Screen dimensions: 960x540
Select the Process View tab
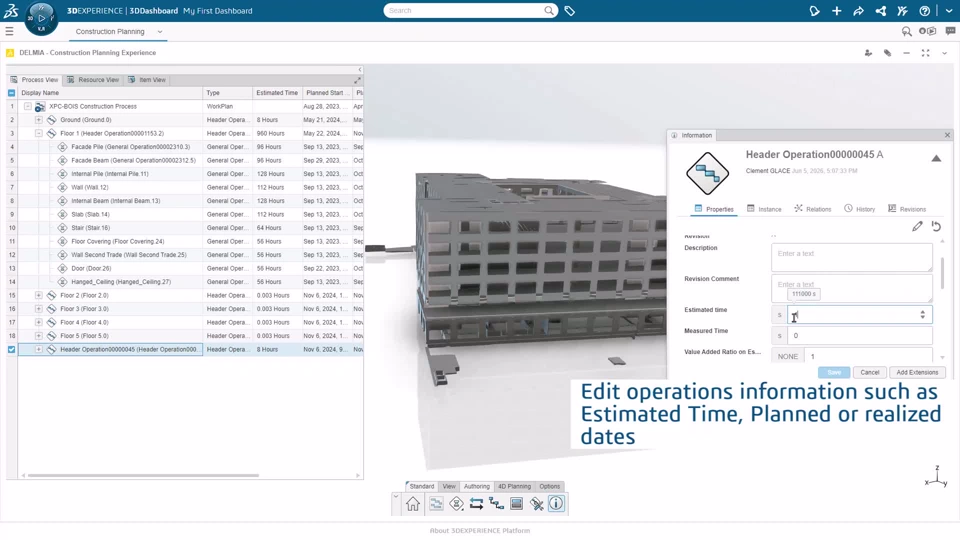point(34,80)
